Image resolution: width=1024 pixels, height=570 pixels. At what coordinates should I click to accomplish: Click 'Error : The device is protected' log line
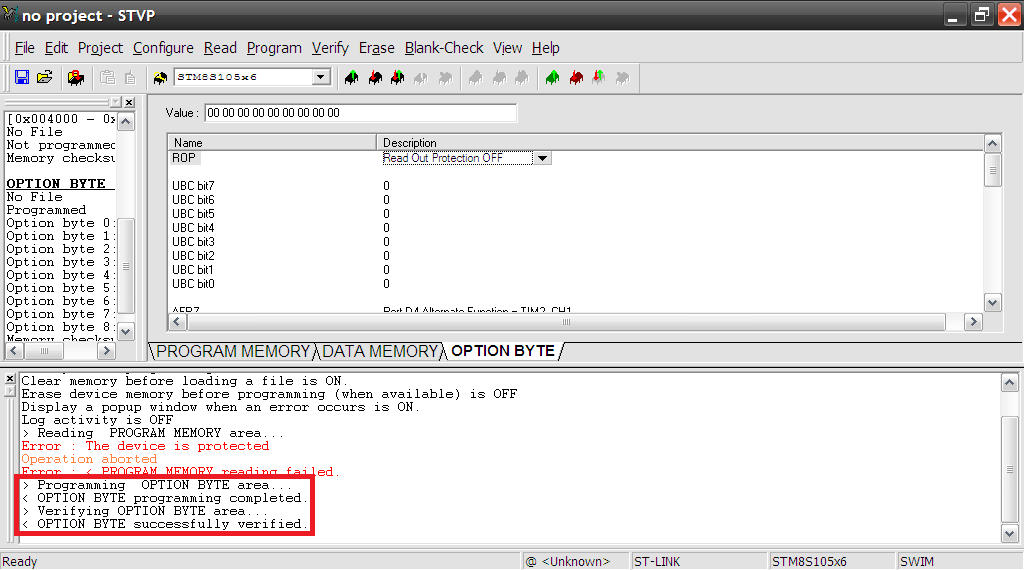click(145, 446)
